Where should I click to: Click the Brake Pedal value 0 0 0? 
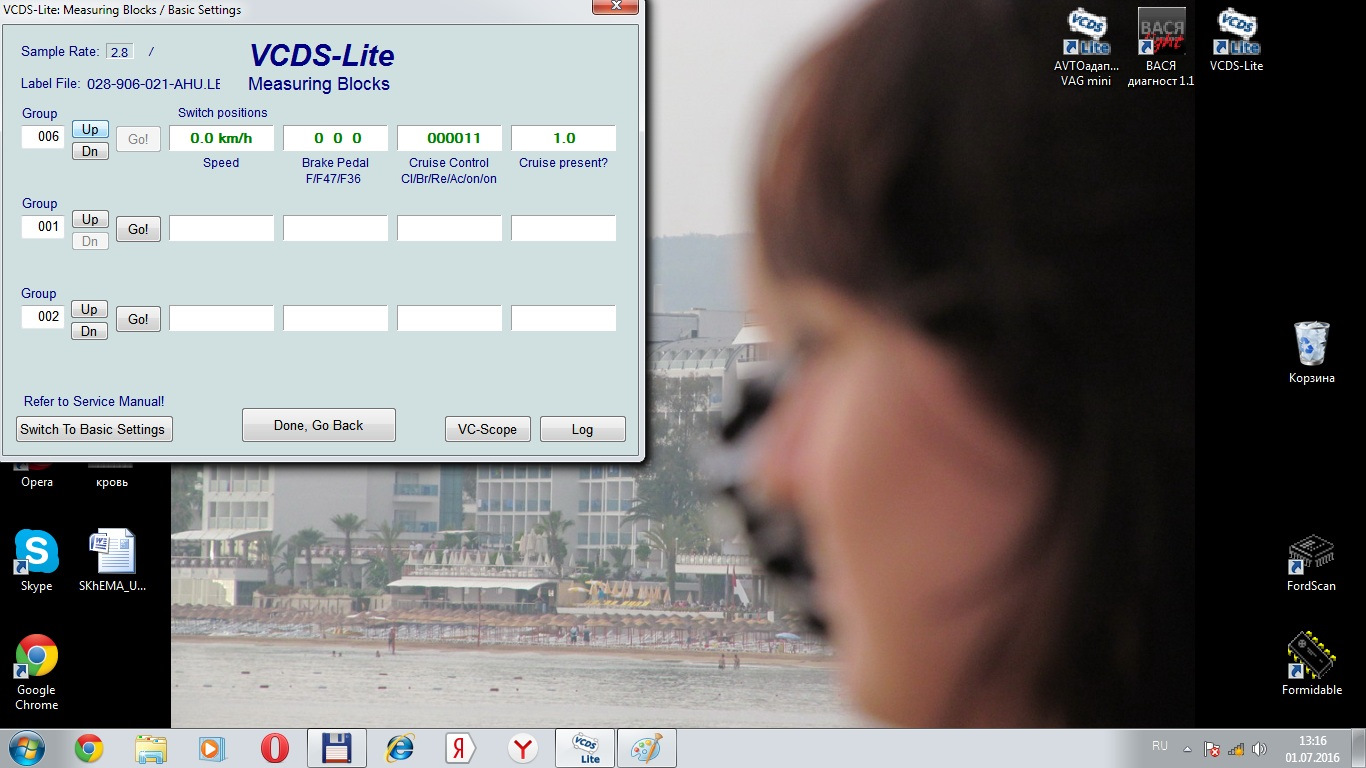tap(335, 138)
